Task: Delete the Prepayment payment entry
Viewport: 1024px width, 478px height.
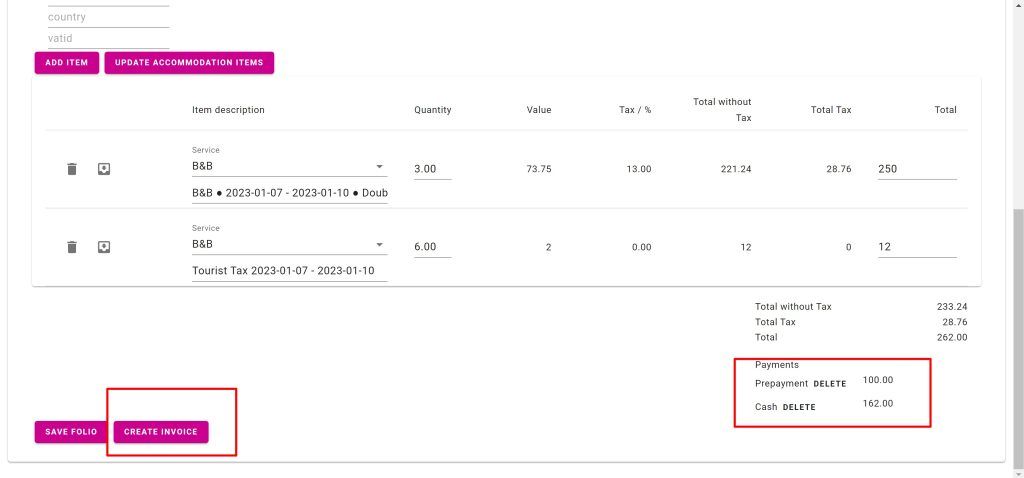Action: pos(829,384)
